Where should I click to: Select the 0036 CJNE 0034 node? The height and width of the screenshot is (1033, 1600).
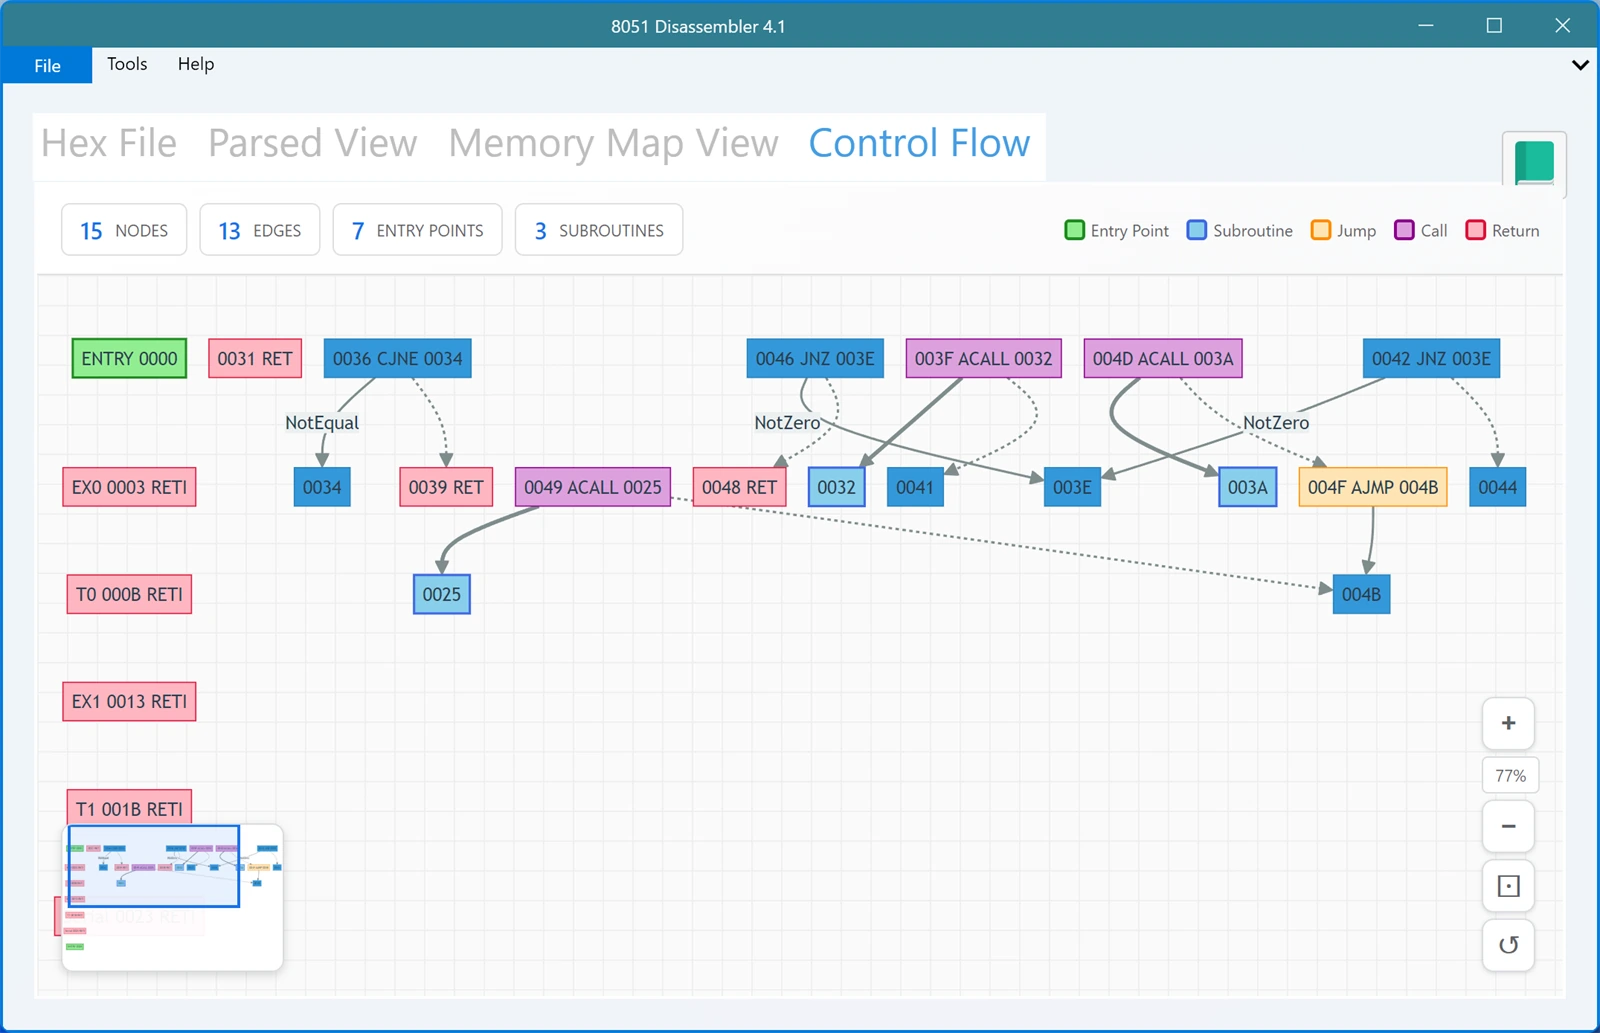pos(397,358)
